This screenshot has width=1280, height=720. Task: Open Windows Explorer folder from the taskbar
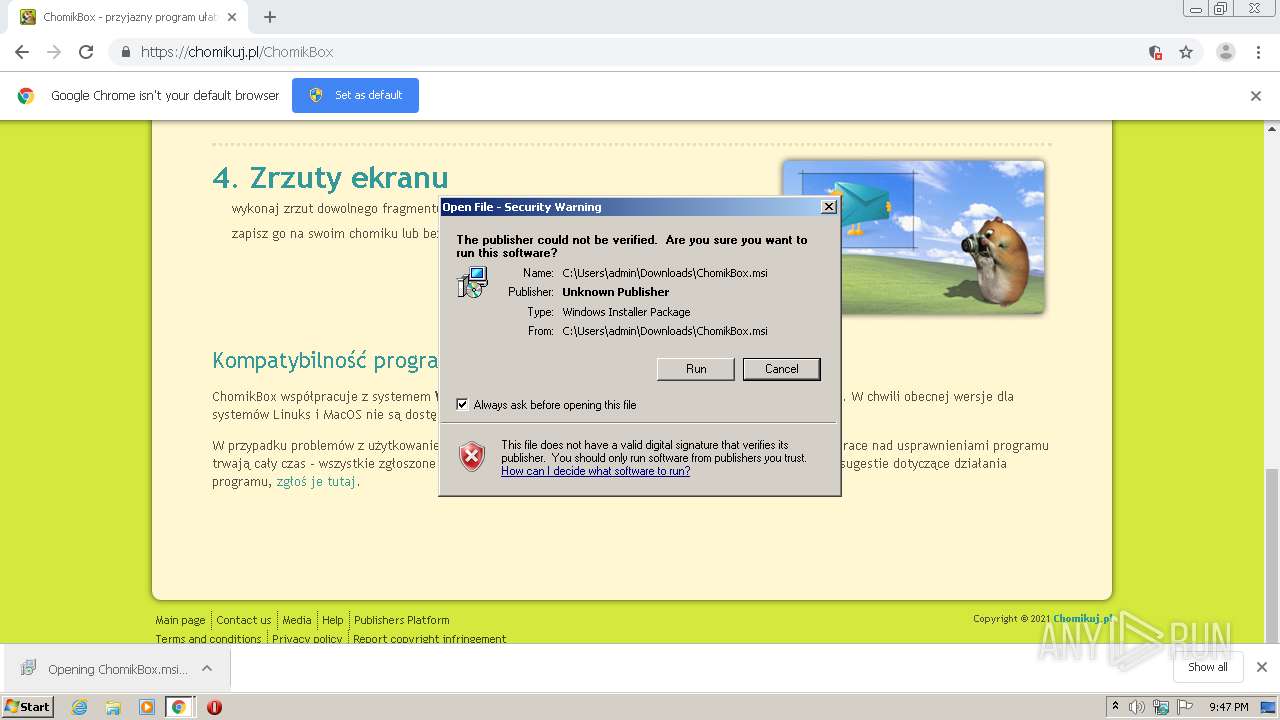click(x=113, y=707)
